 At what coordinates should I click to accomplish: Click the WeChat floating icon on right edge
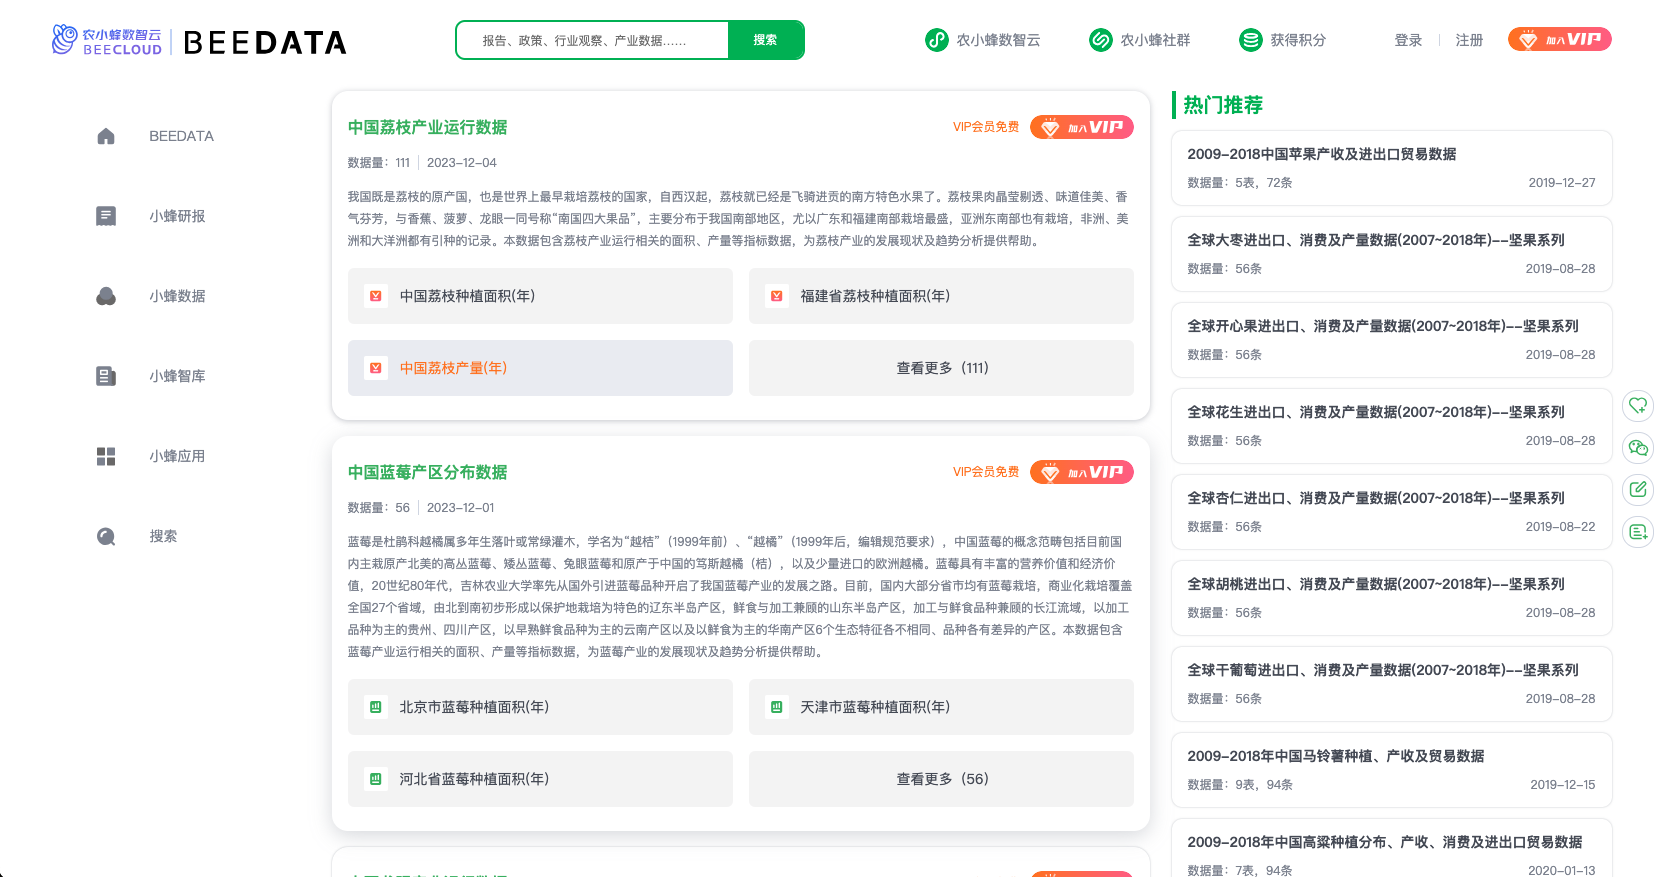pyautogui.click(x=1638, y=448)
